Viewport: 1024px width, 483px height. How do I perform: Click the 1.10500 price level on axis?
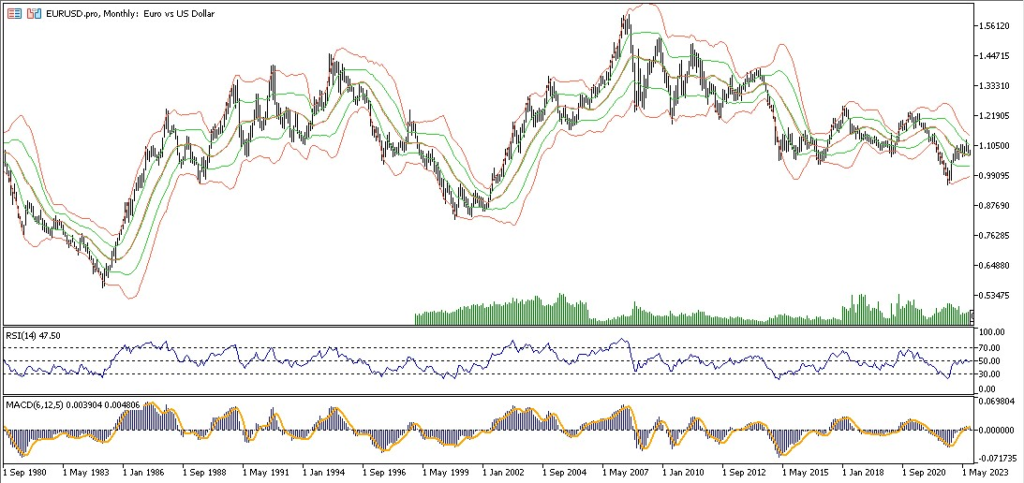click(998, 146)
